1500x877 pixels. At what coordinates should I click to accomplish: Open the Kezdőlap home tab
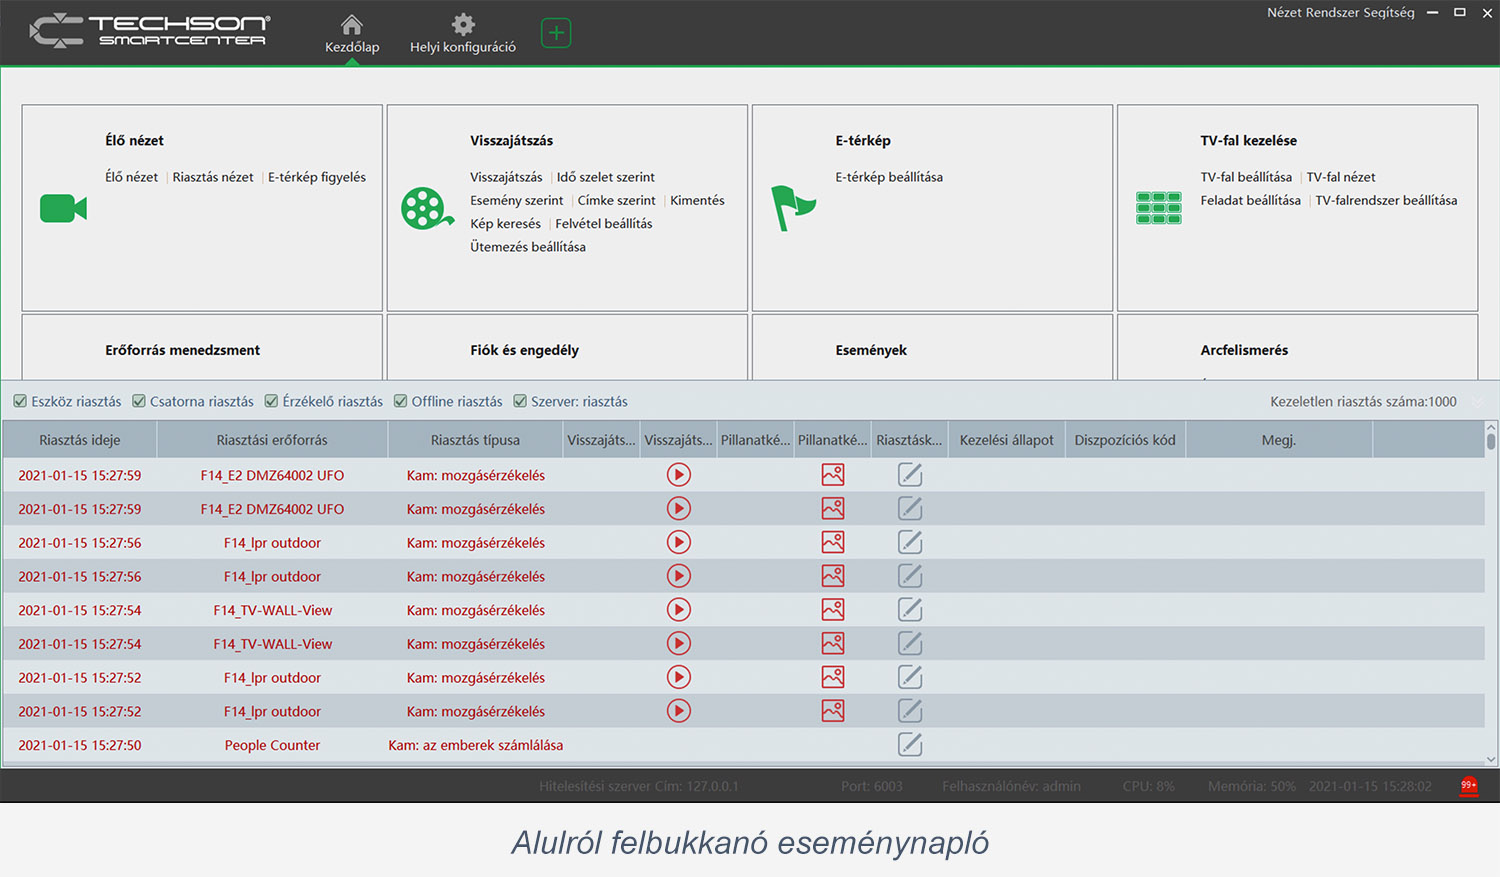352,33
